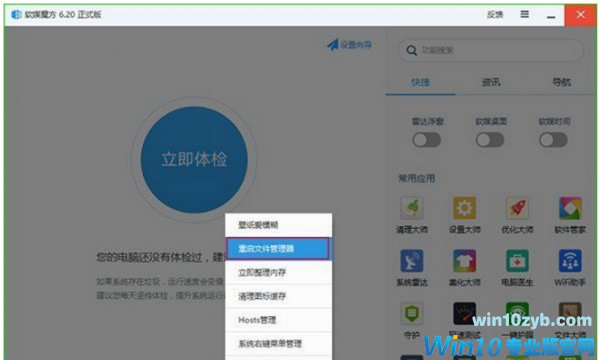600x360 pixels.
Task: Click the 常用应用 section heading
Action: 417,178
